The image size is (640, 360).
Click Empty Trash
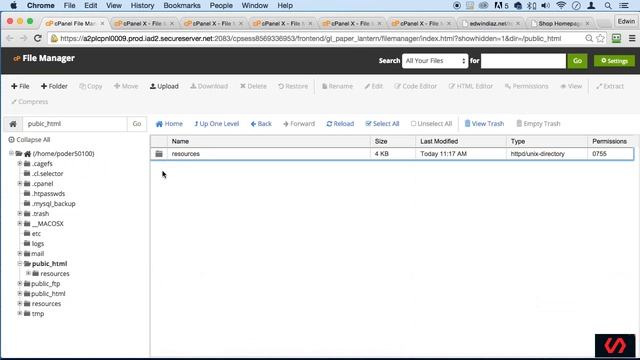point(538,124)
